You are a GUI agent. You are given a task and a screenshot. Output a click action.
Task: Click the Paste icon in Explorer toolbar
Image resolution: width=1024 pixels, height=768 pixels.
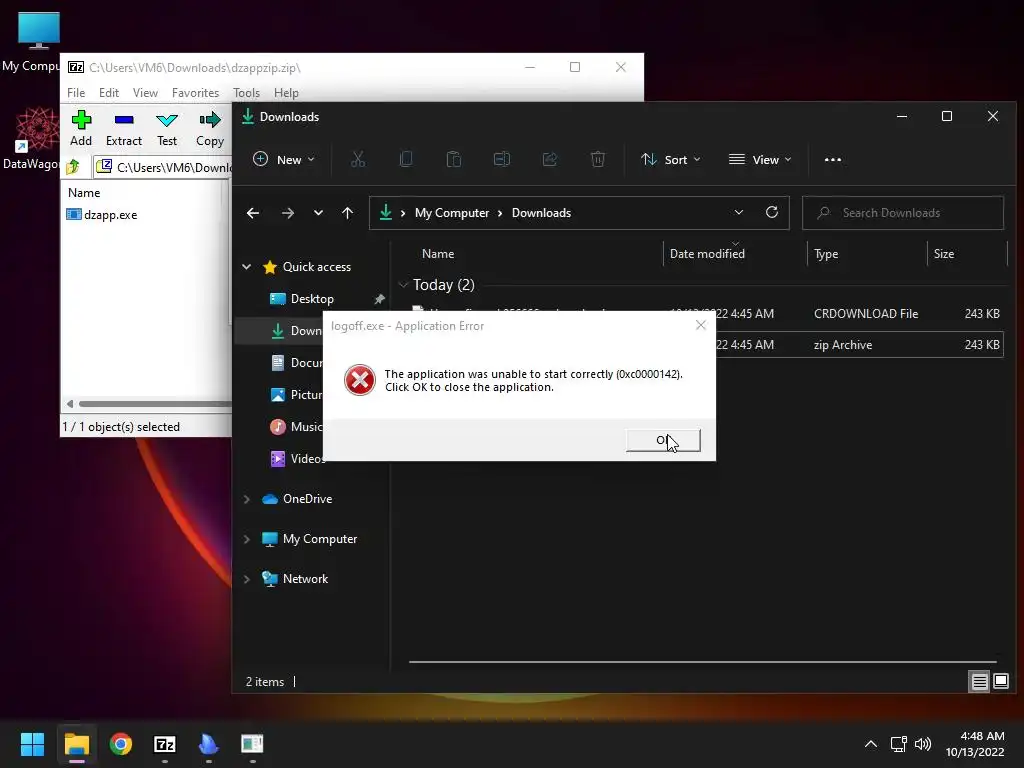(453, 159)
